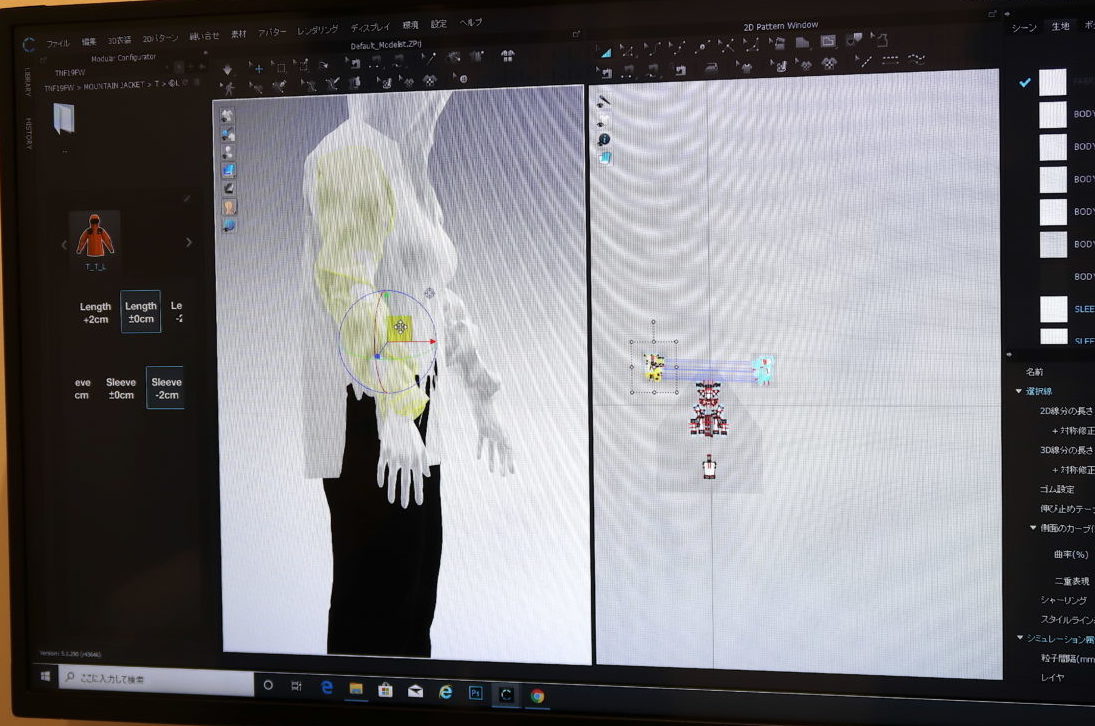1095x726 pixels.
Task: Click the CLO logo icon at top left
Action: point(29,44)
